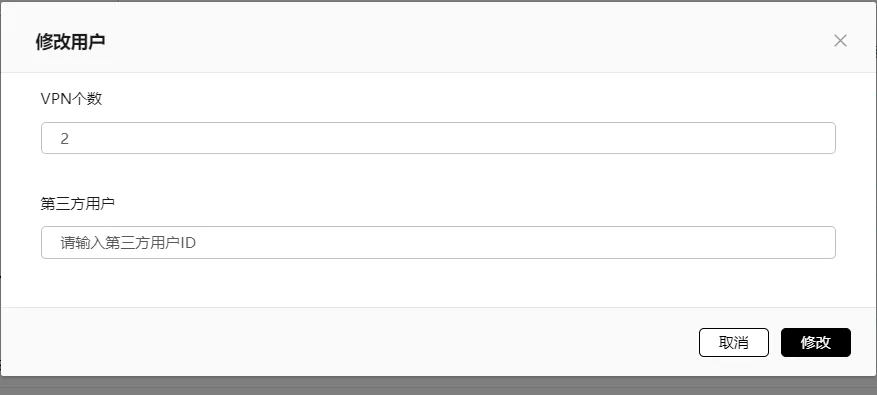Click the 请输入第三方用户ID placeholder text
This screenshot has width=877, height=395.
coord(128,243)
